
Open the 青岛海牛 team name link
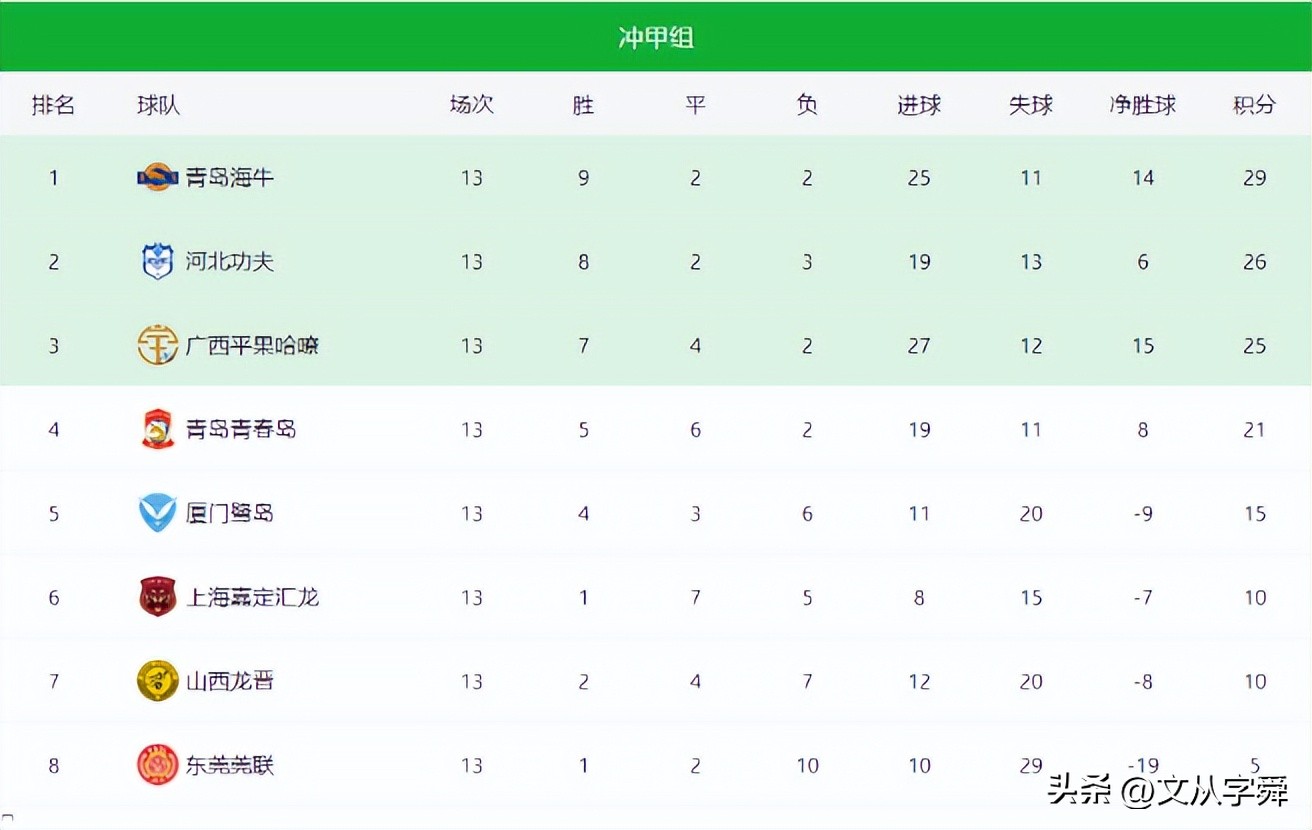229,178
